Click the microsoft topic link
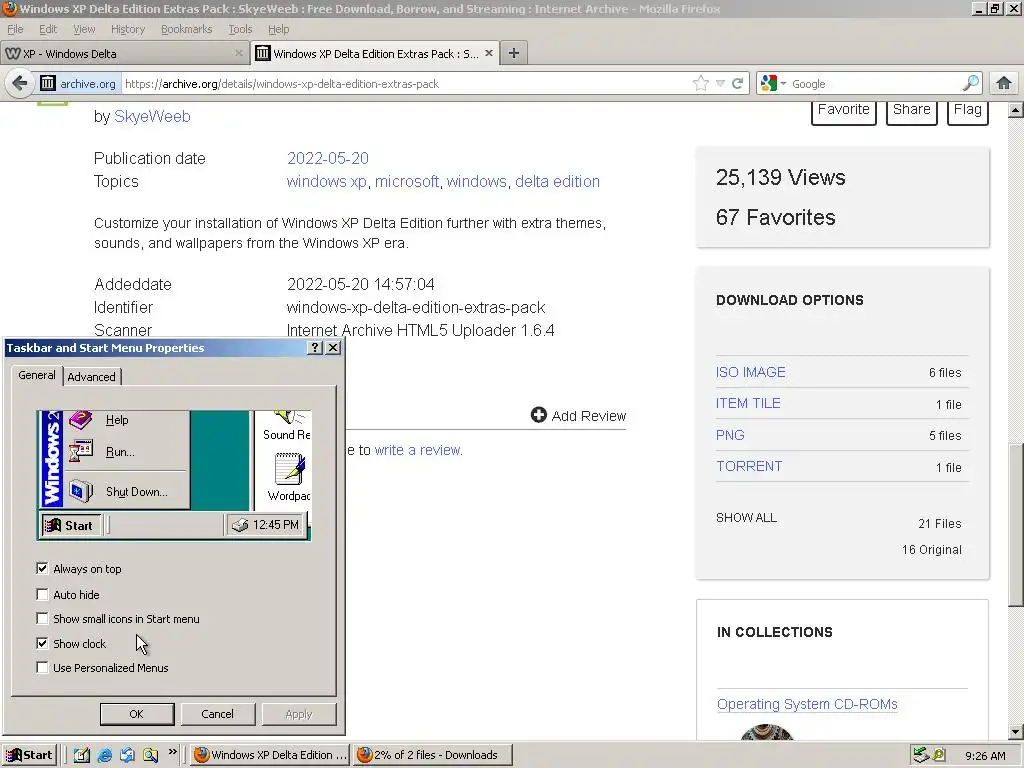The image size is (1024, 768). coord(407,182)
